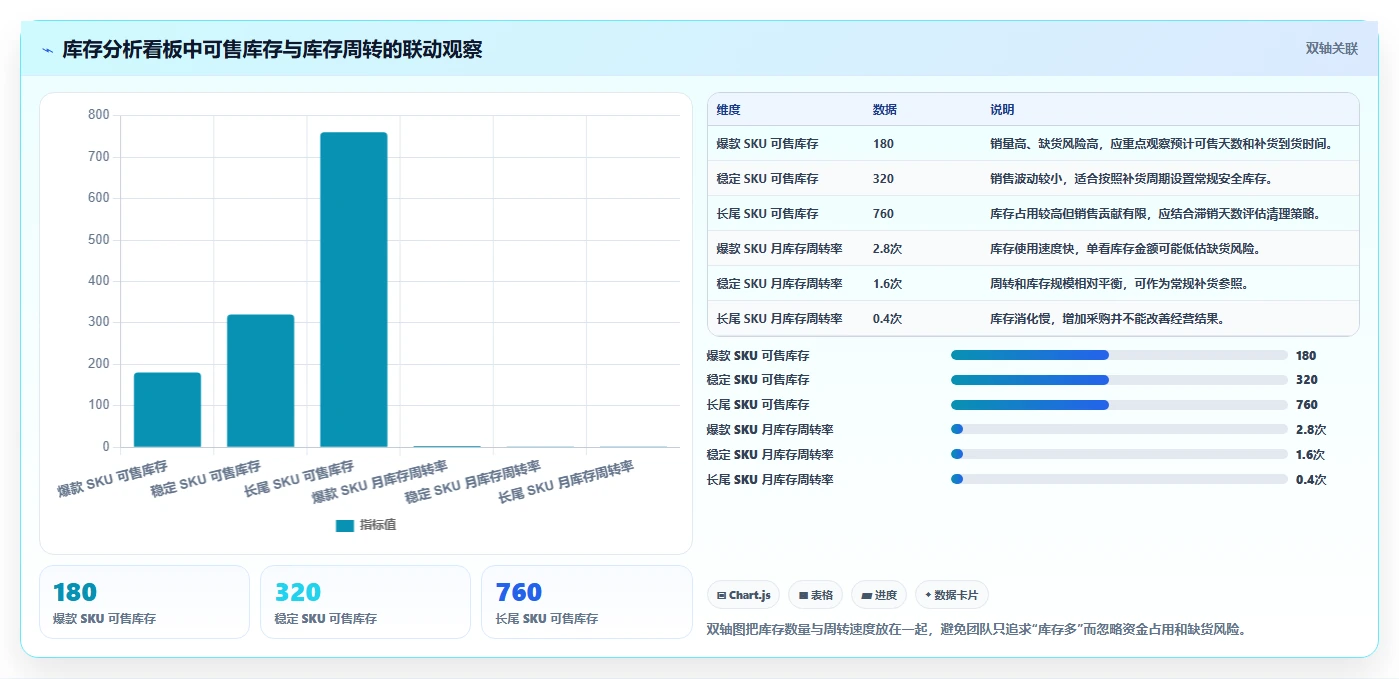Click the description starting 销量高、缺货风险高
The width and height of the screenshot is (1399, 679).
point(1161,144)
